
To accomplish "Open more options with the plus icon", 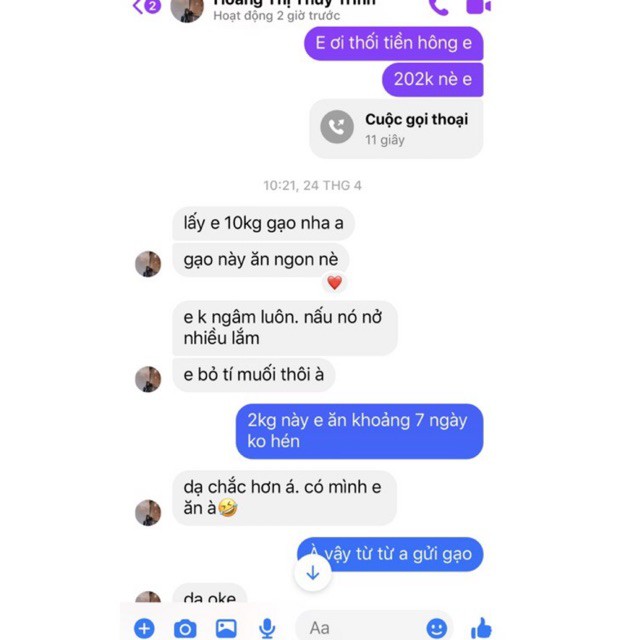I will pos(144,628).
